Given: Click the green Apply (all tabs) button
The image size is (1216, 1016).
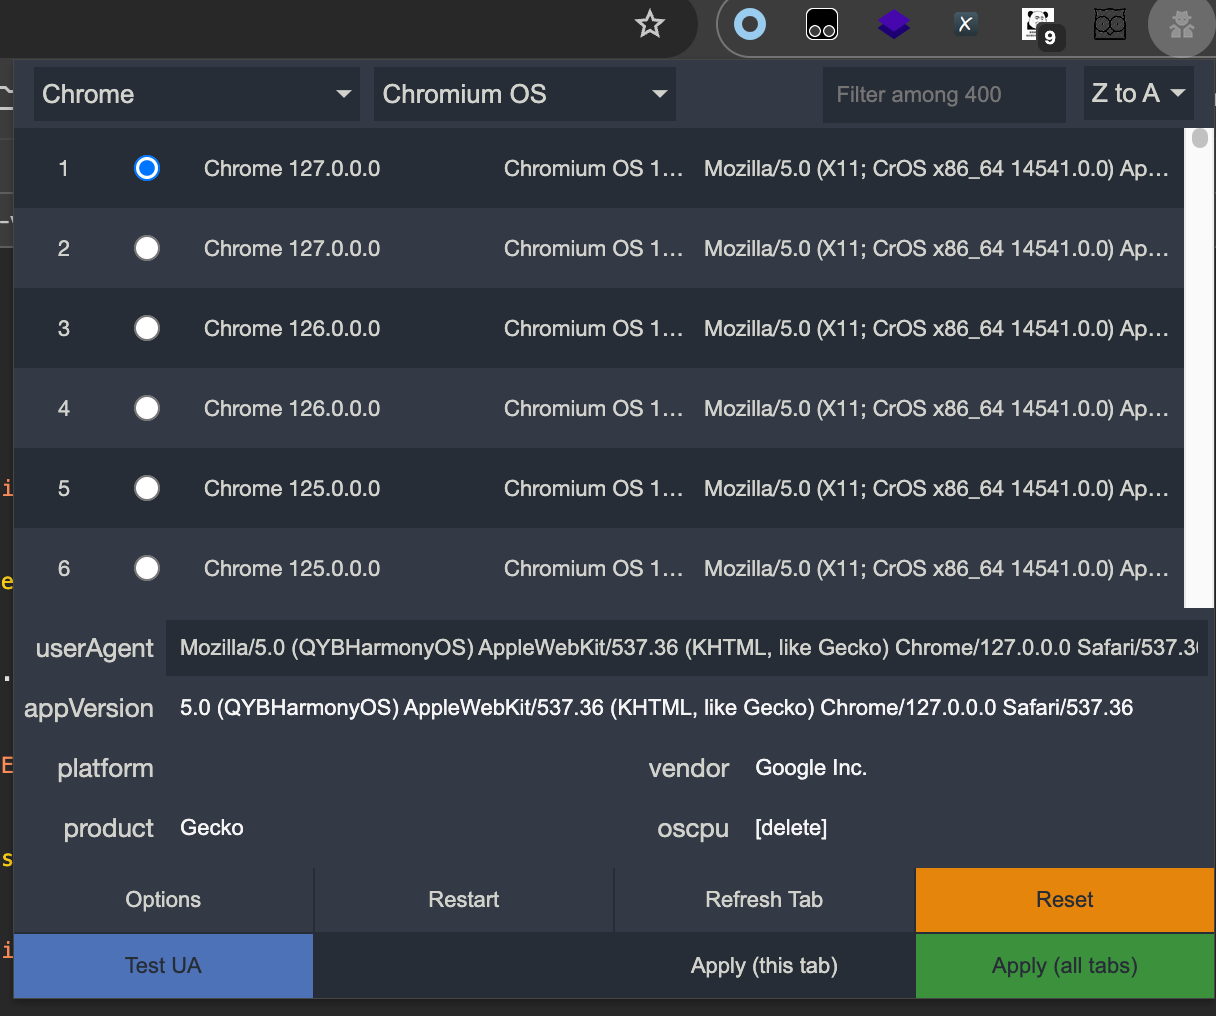Looking at the screenshot, I should 1065,966.
